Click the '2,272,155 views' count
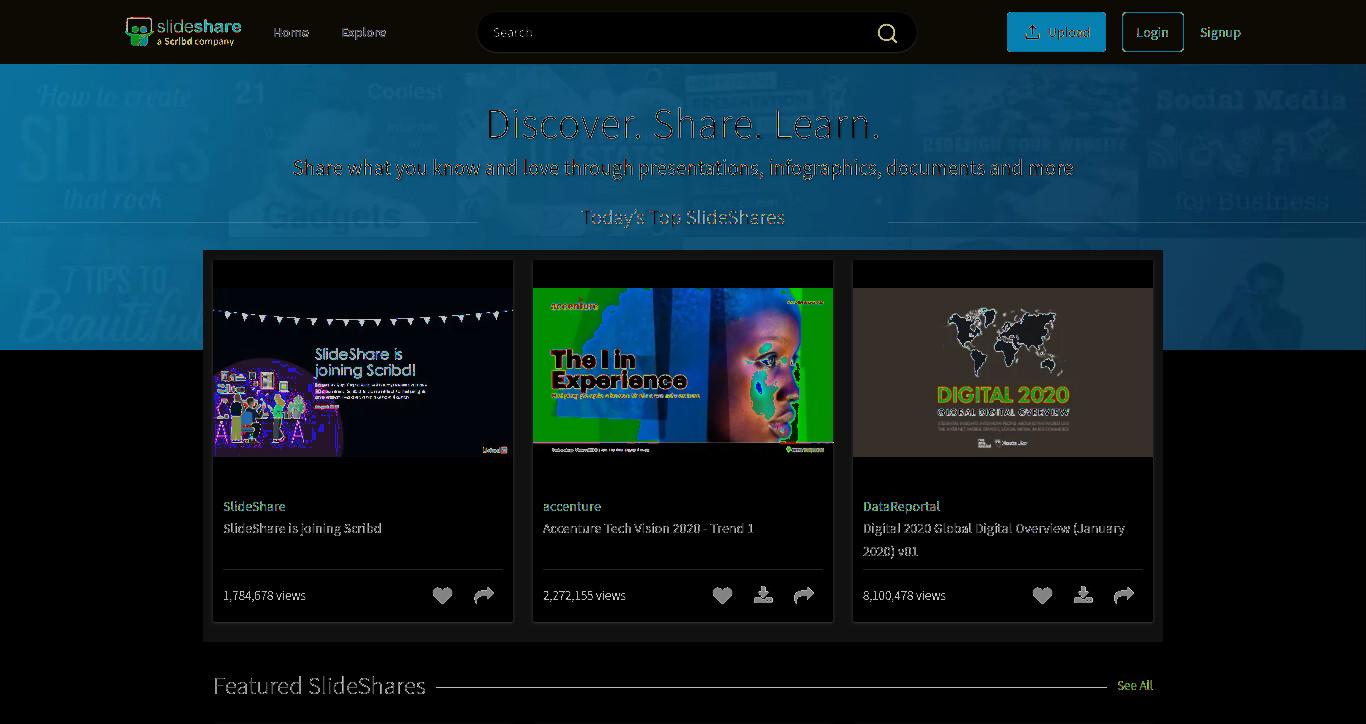The height and width of the screenshot is (724, 1366). (x=584, y=595)
